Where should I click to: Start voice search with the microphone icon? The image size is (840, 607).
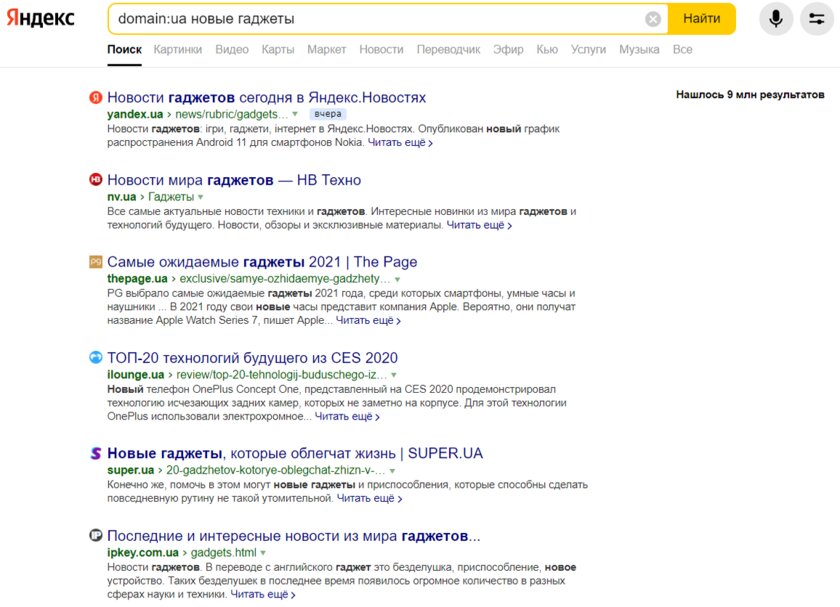pyautogui.click(x=776, y=19)
